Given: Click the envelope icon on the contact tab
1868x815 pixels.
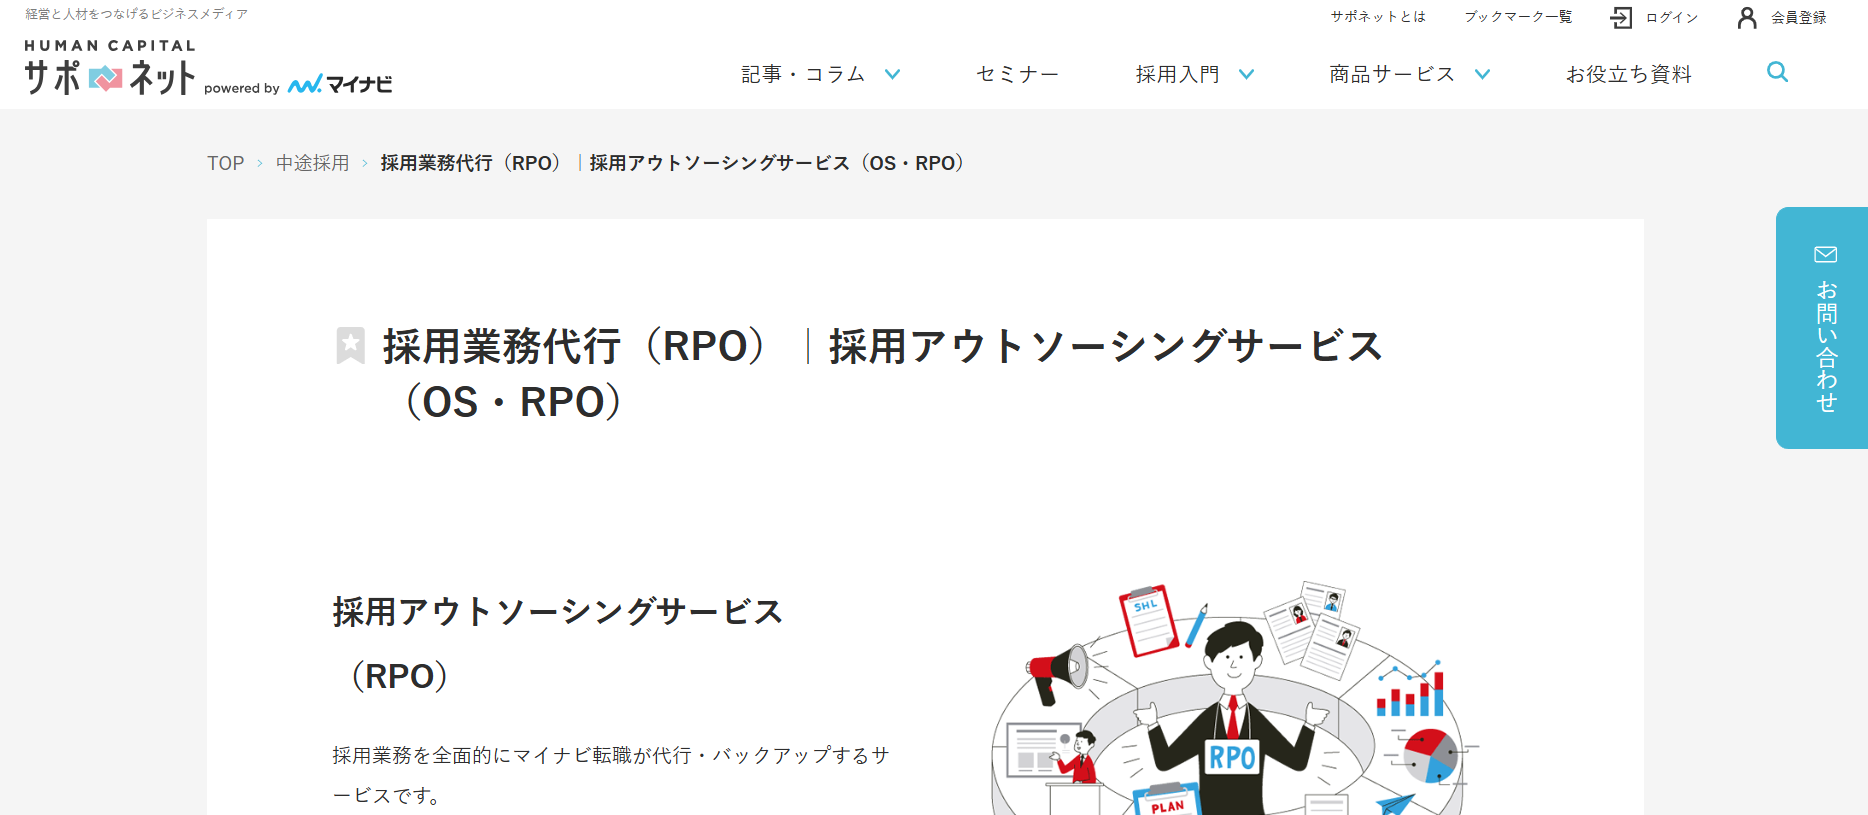Looking at the screenshot, I should point(1825,255).
